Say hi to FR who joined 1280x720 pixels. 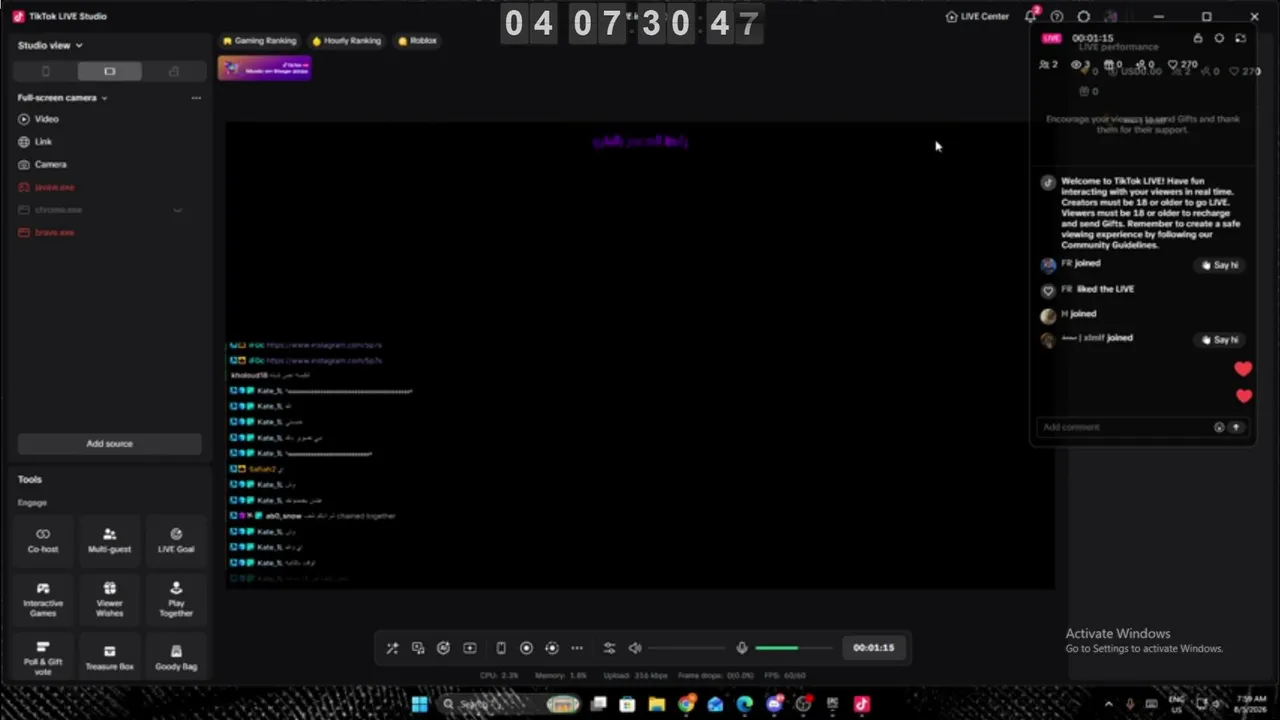[x=1220, y=265]
